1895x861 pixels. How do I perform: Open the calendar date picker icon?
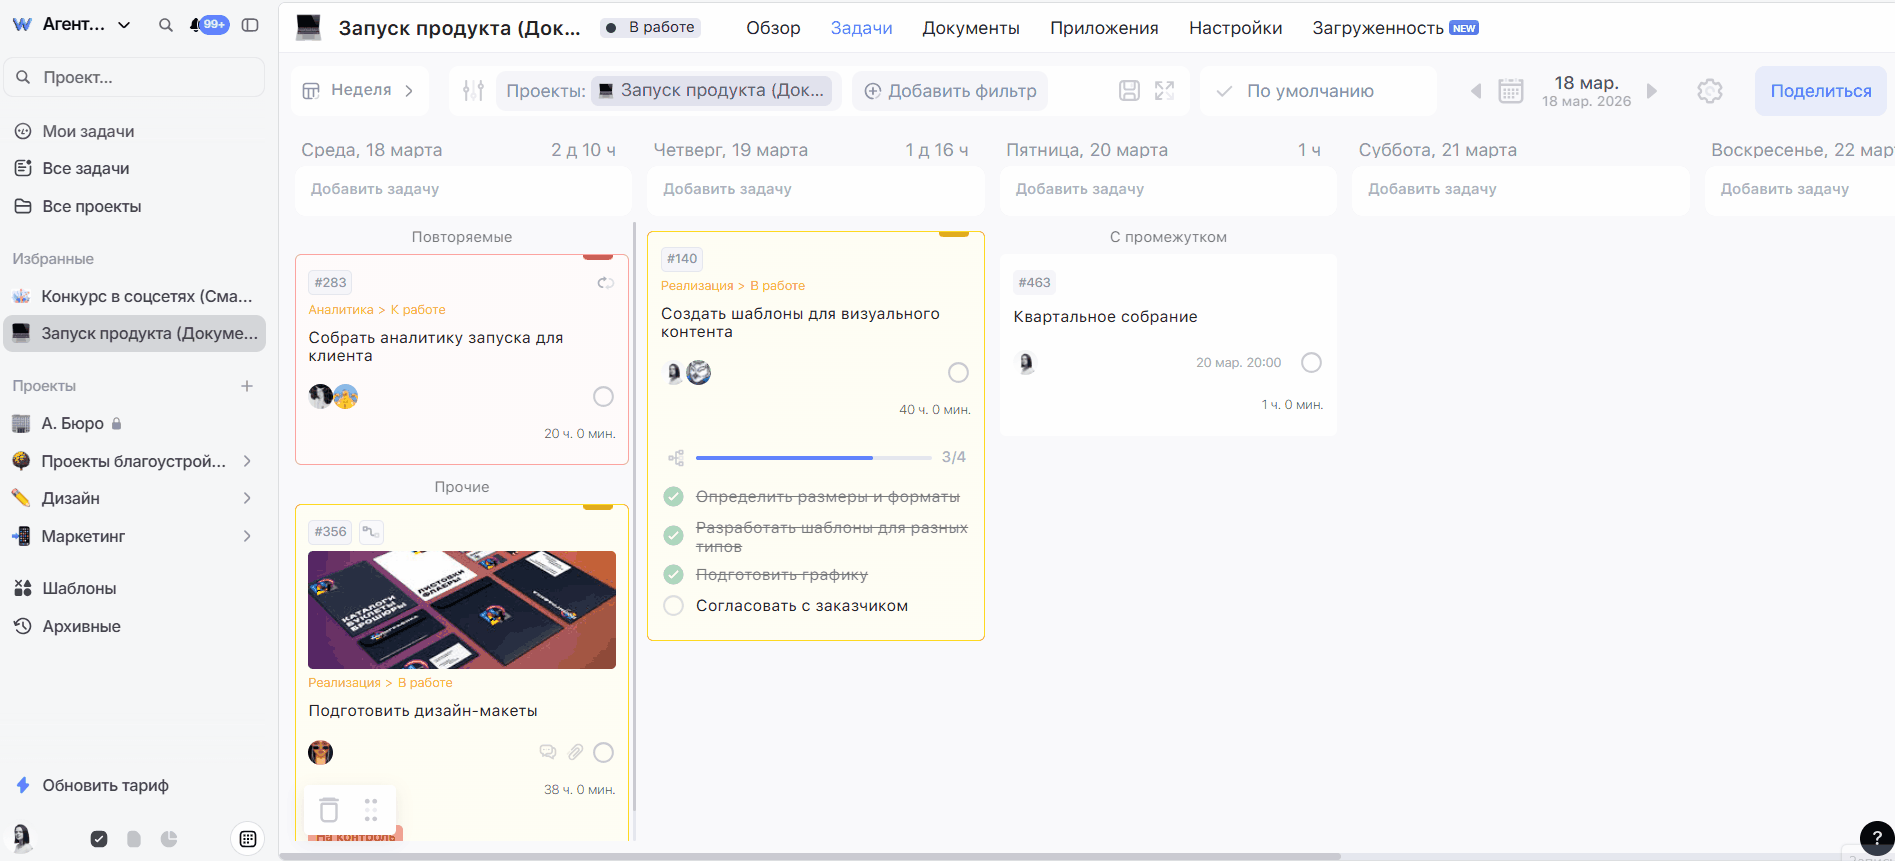click(1510, 91)
